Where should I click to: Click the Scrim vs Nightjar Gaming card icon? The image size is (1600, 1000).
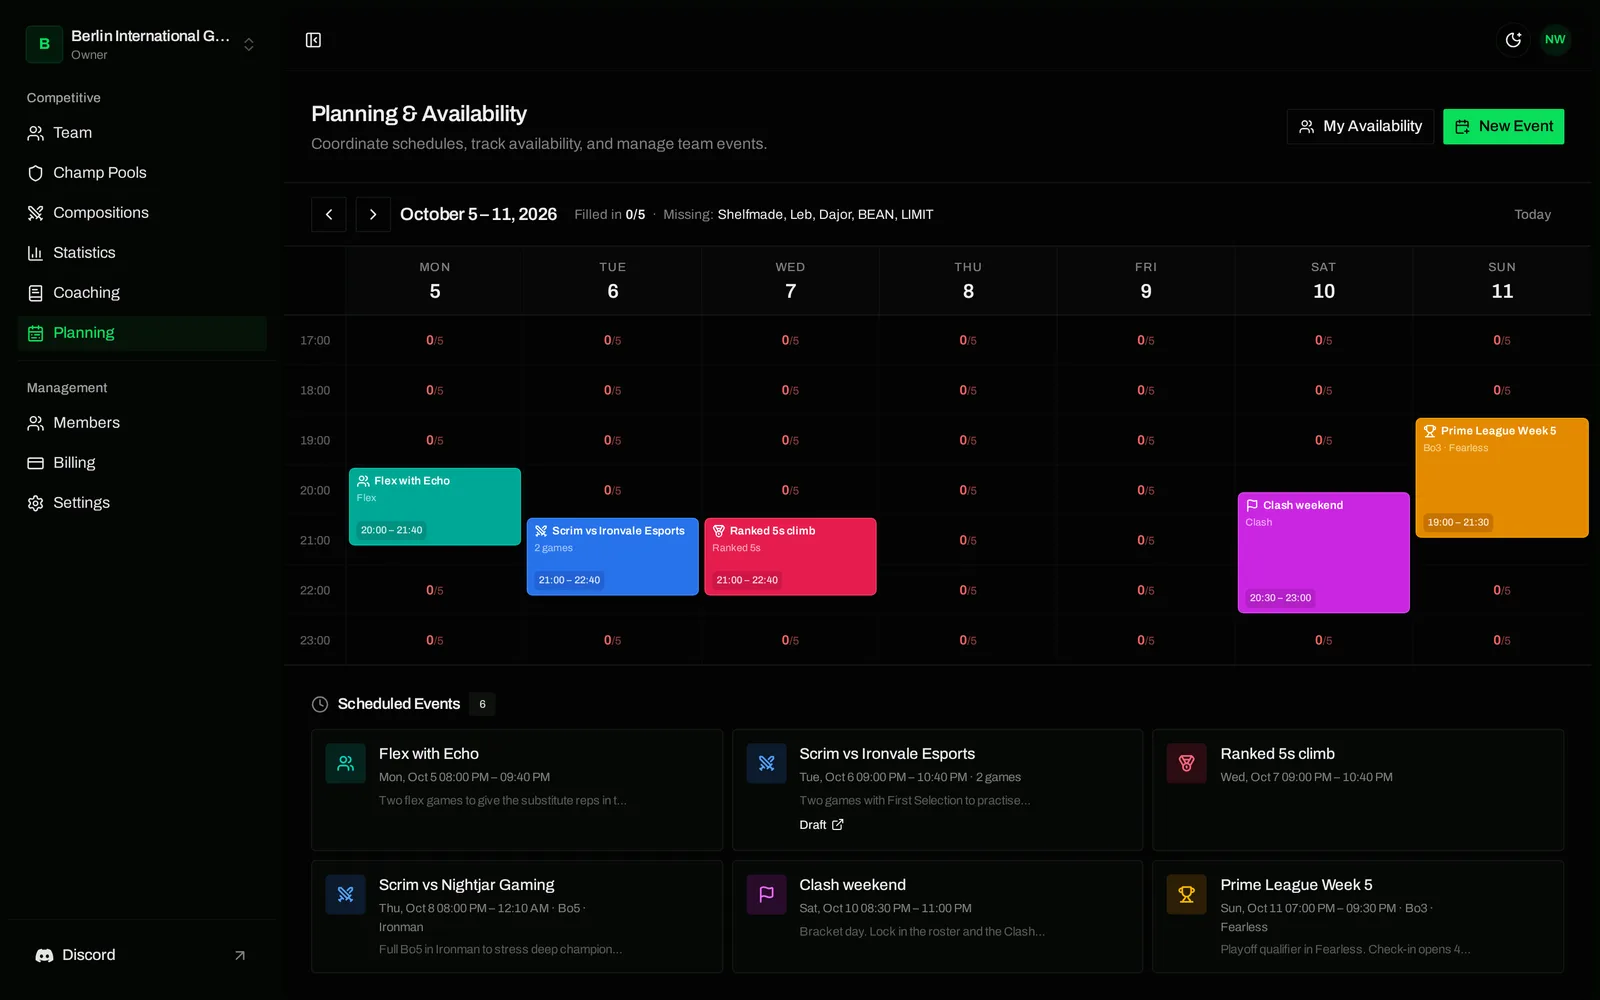[x=346, y=895]
